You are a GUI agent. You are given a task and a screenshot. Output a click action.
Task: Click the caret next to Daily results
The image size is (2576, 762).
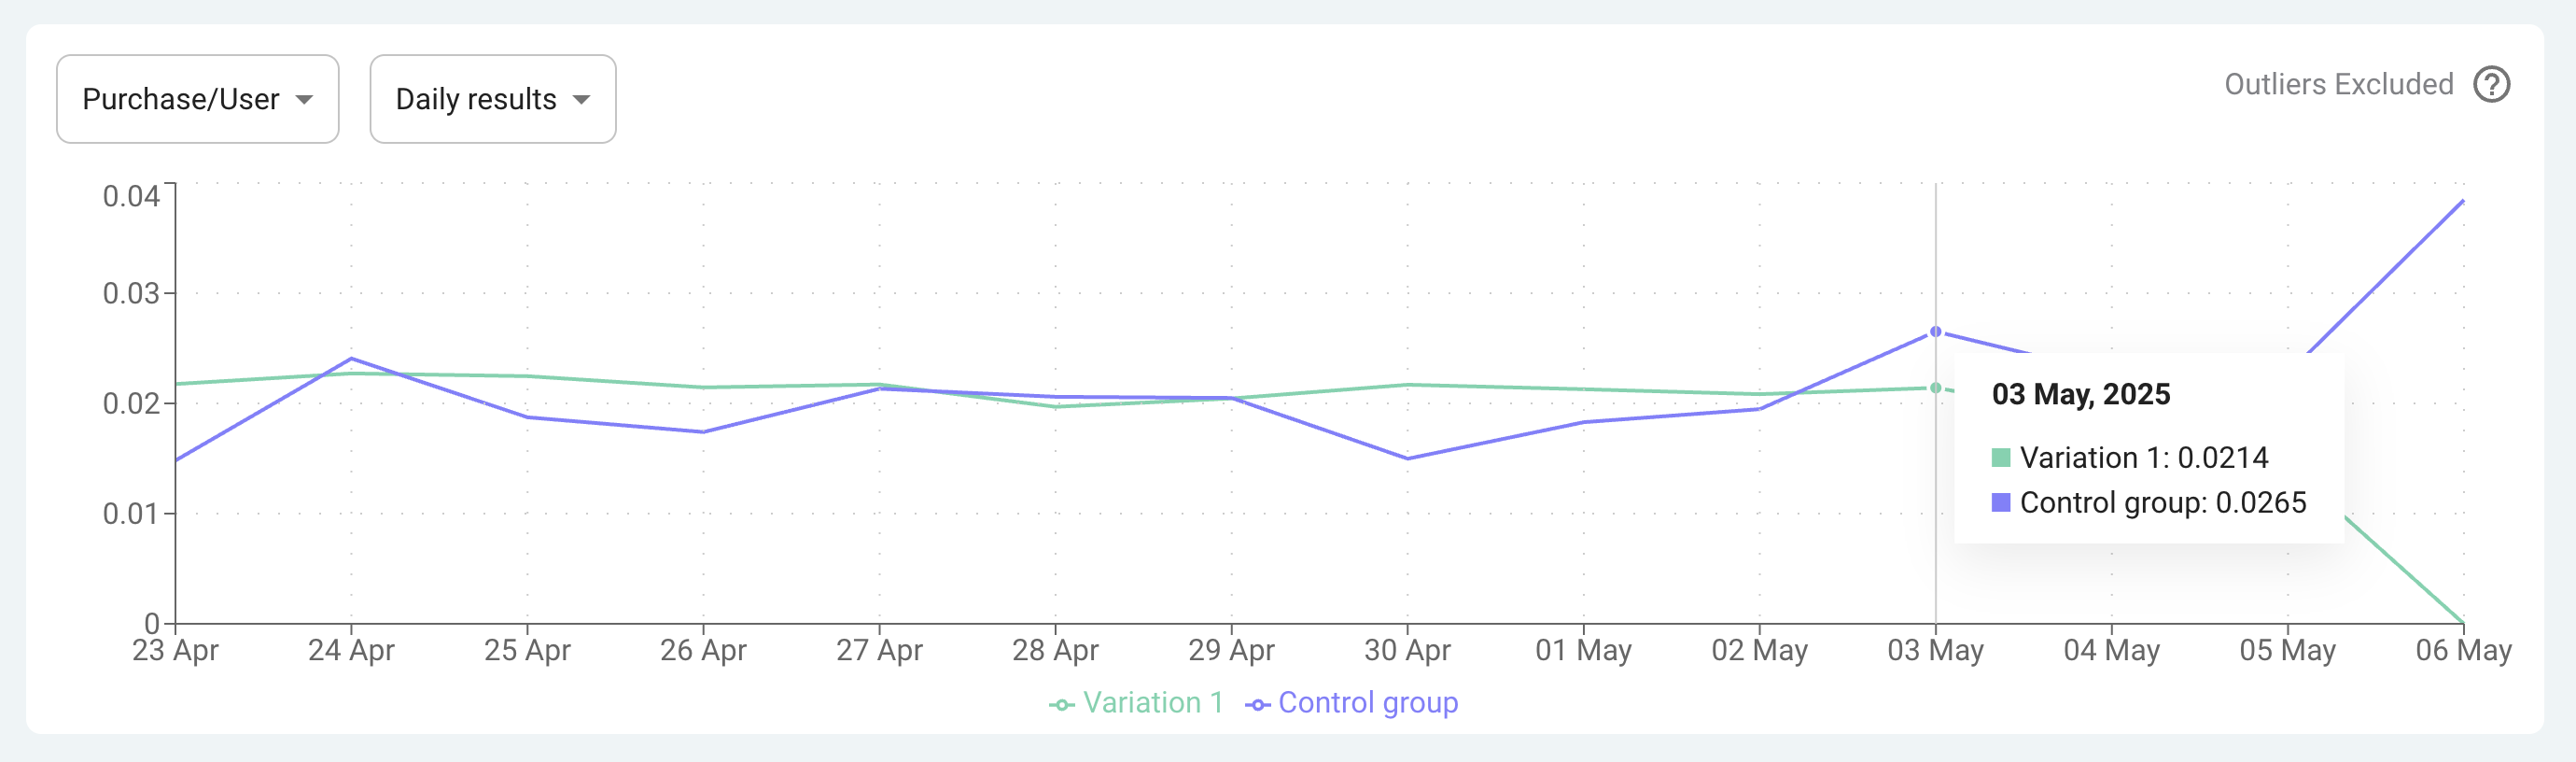pos(581,100)
